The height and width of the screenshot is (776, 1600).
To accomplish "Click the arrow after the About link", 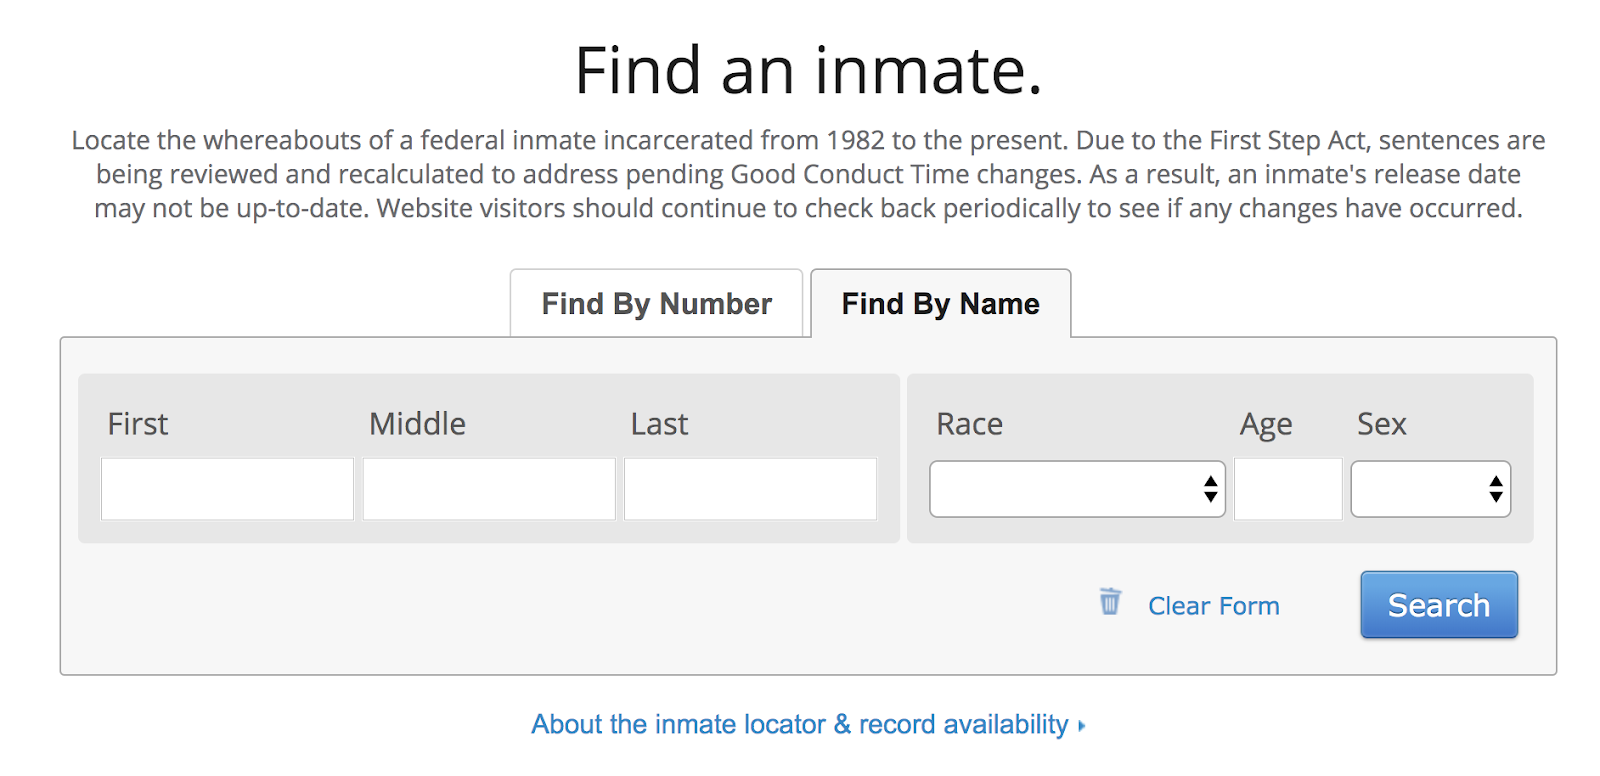I will [1082, 726].
